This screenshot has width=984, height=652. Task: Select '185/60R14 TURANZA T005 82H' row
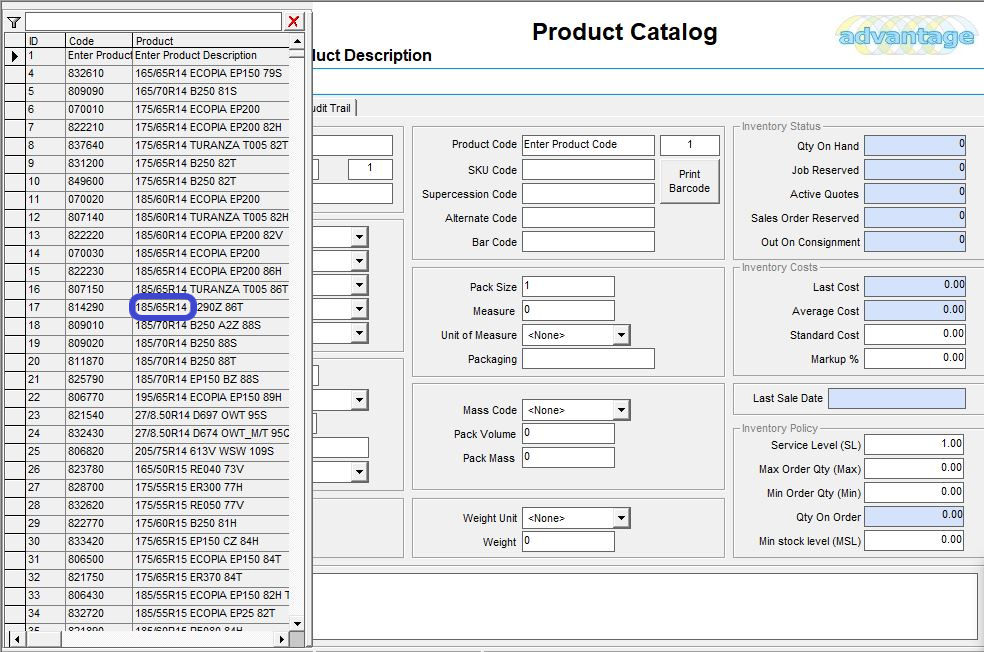[x=211, y=218]
